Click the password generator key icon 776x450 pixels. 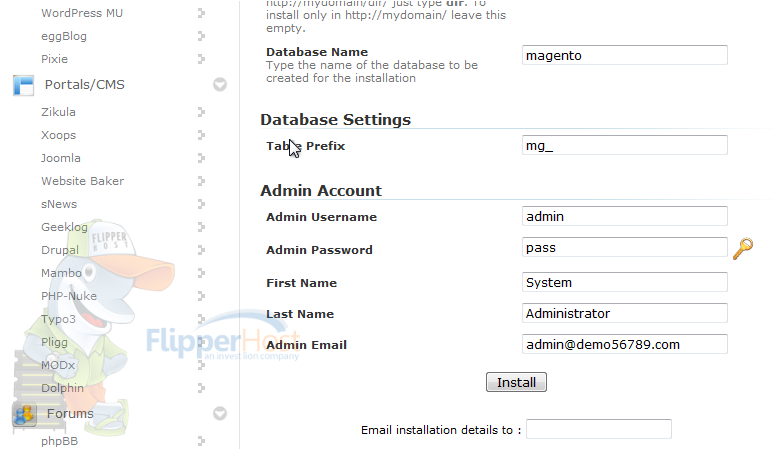coord(743,249)
